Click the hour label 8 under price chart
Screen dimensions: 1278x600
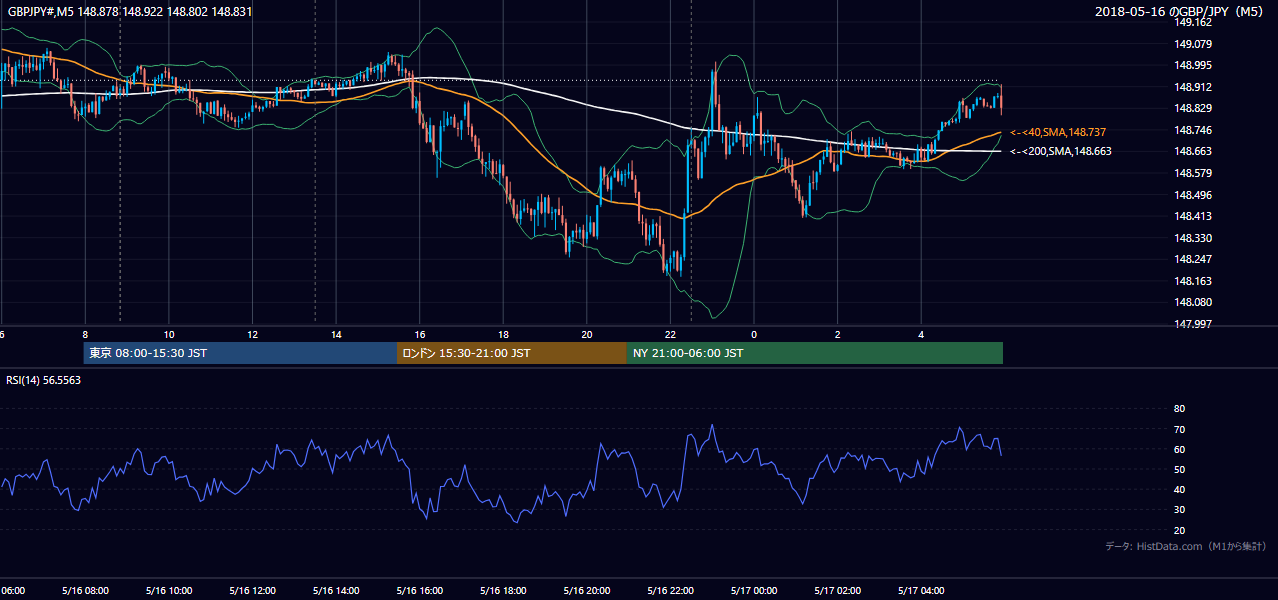[85, 335]
